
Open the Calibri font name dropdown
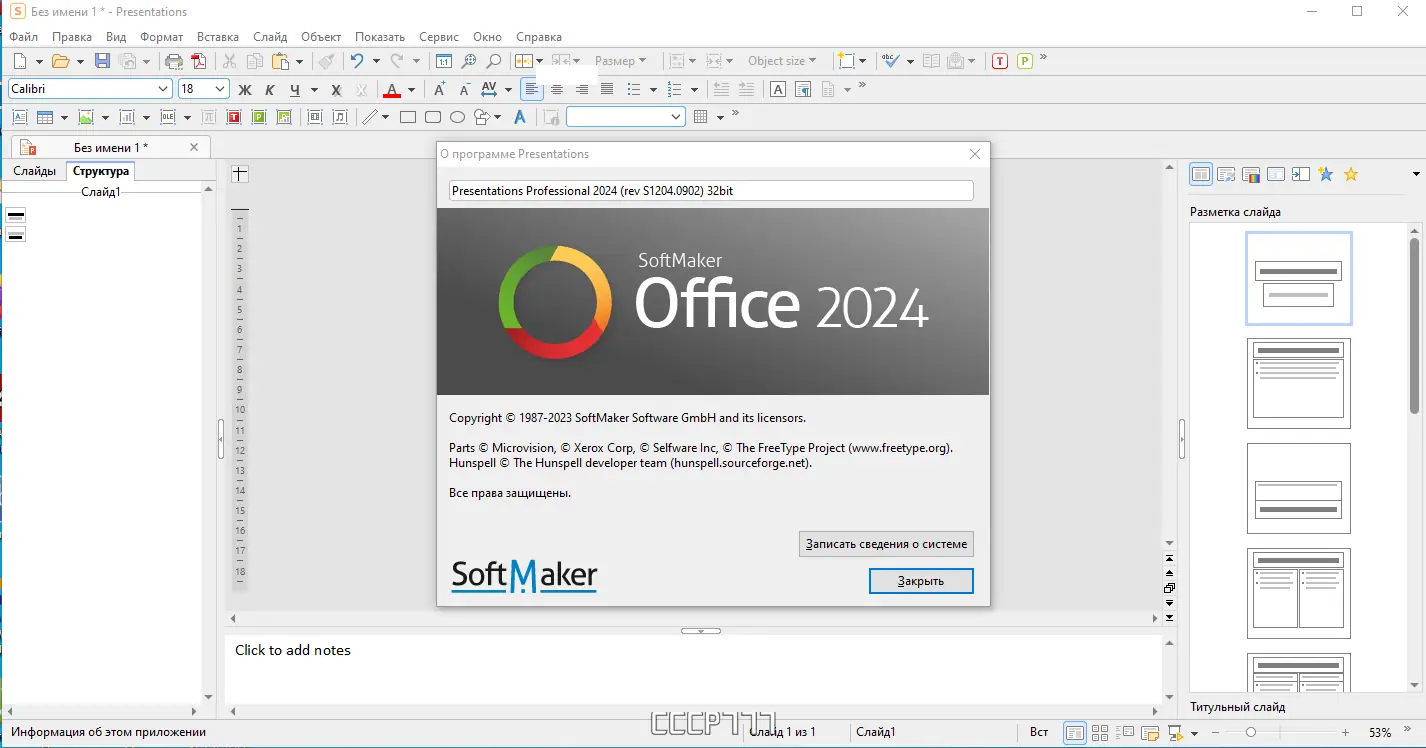click(165, 88)
